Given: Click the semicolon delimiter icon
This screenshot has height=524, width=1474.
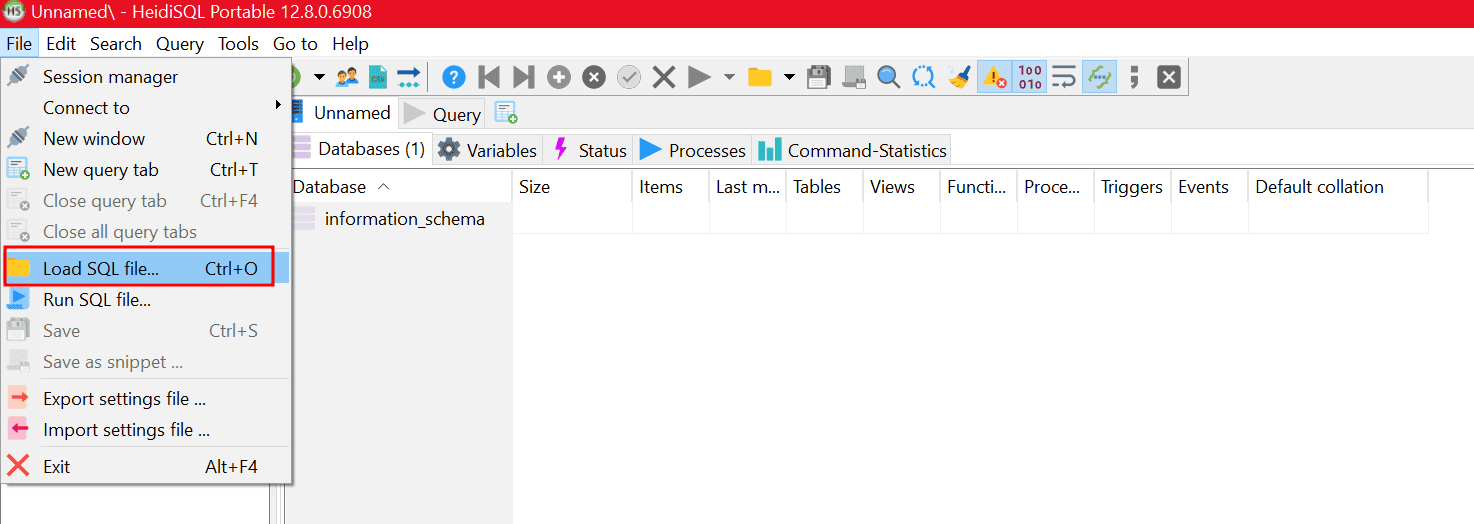Looking at the screenshot, I should click(1134, 77).
